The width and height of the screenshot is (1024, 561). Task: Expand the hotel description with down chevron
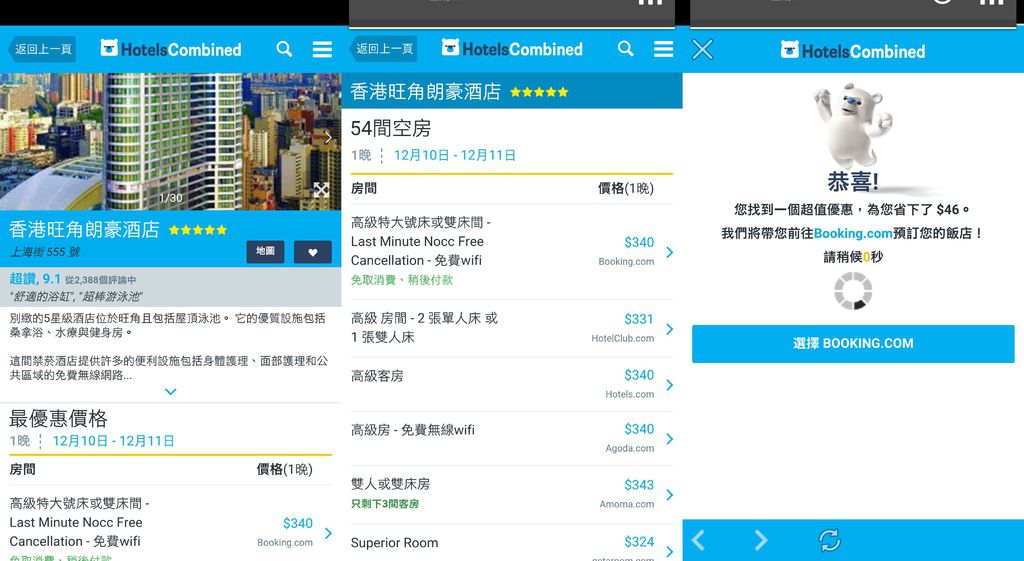170,392
